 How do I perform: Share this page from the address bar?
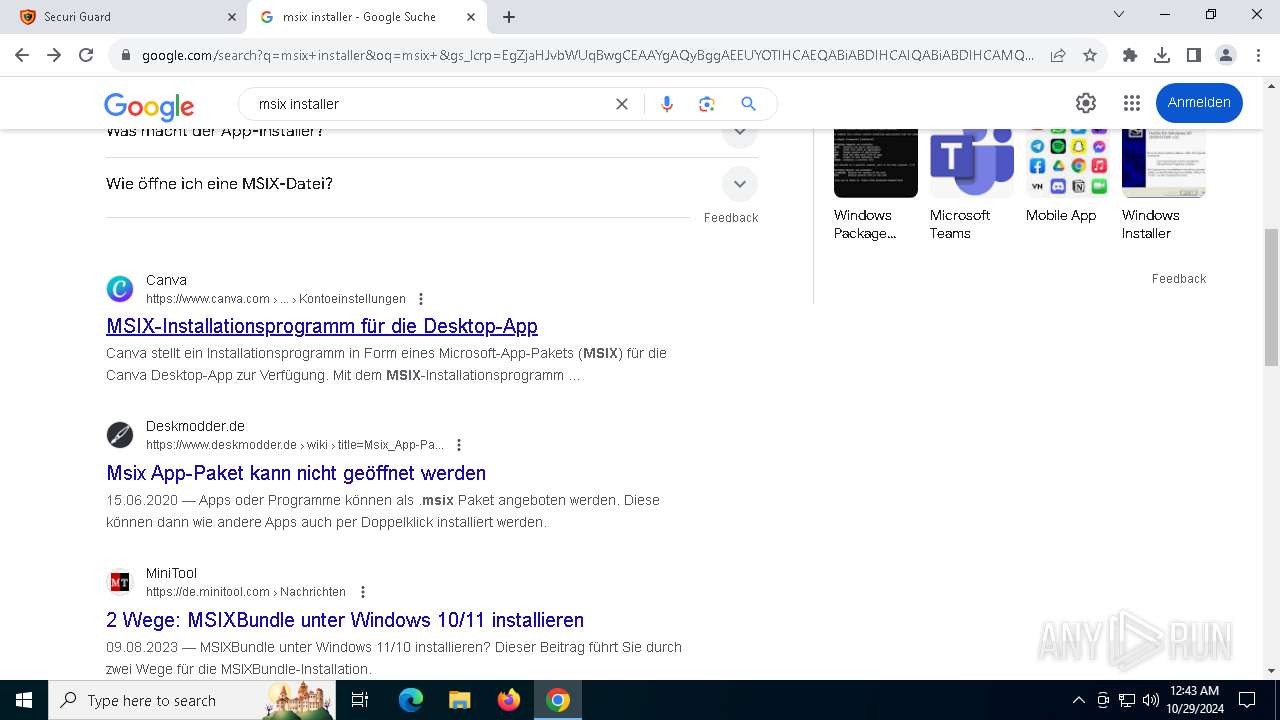(1058, 56)
